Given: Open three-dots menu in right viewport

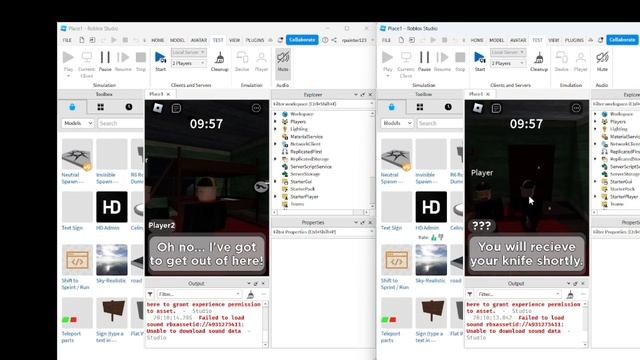Looking at the screenshot, I should (x=576, y=108).
